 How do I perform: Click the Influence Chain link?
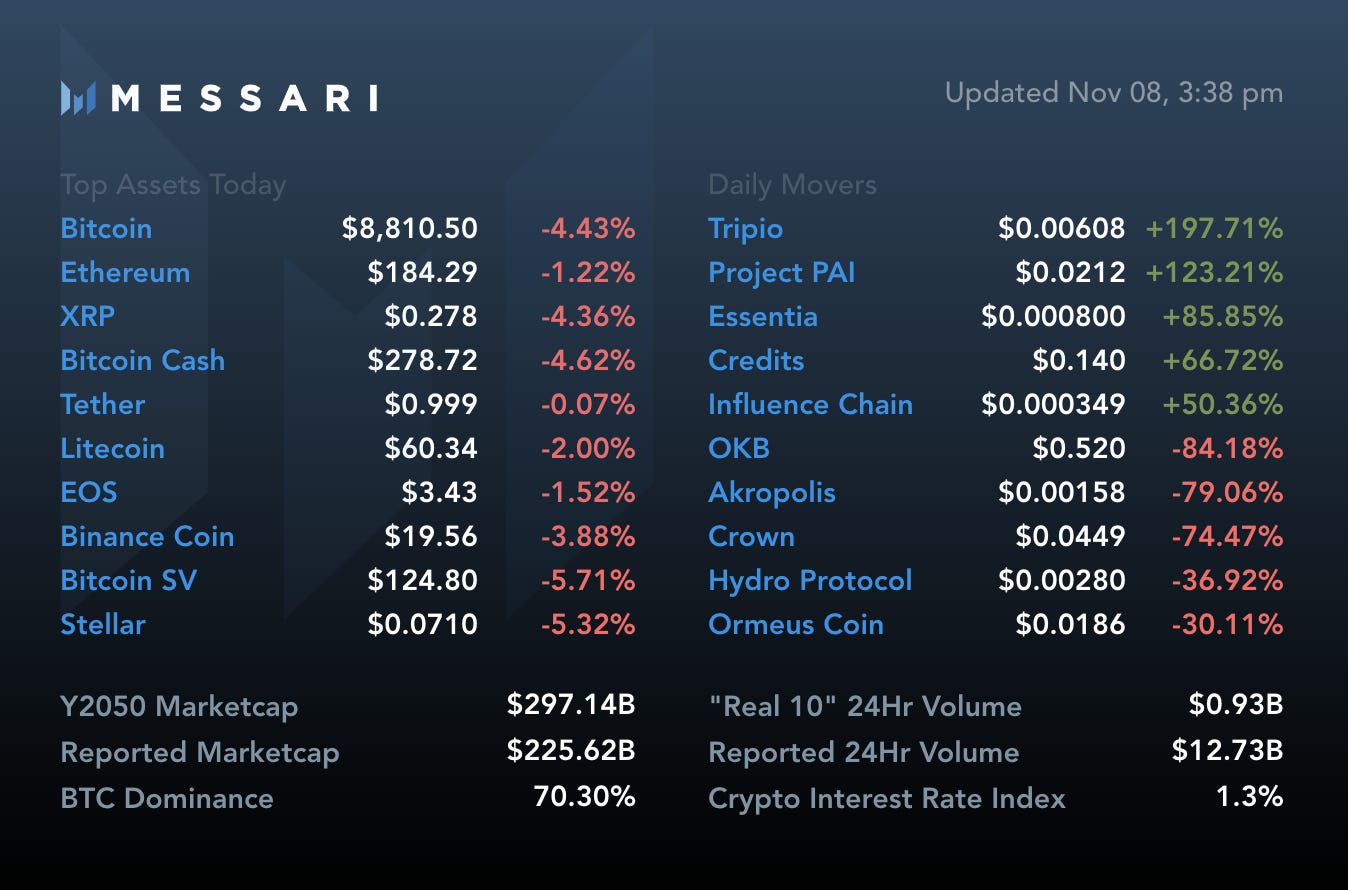pyautogui.click(x=810, y=404)
